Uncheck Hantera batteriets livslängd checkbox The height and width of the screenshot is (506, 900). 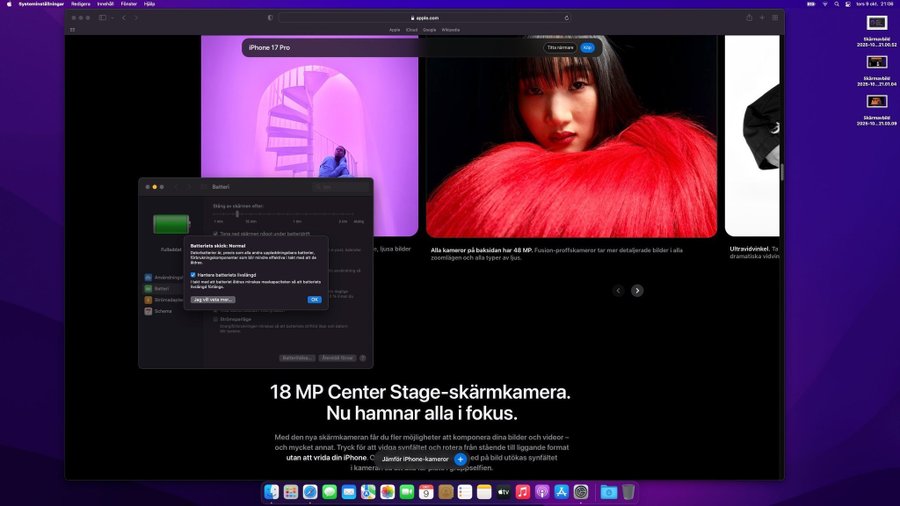193,274
